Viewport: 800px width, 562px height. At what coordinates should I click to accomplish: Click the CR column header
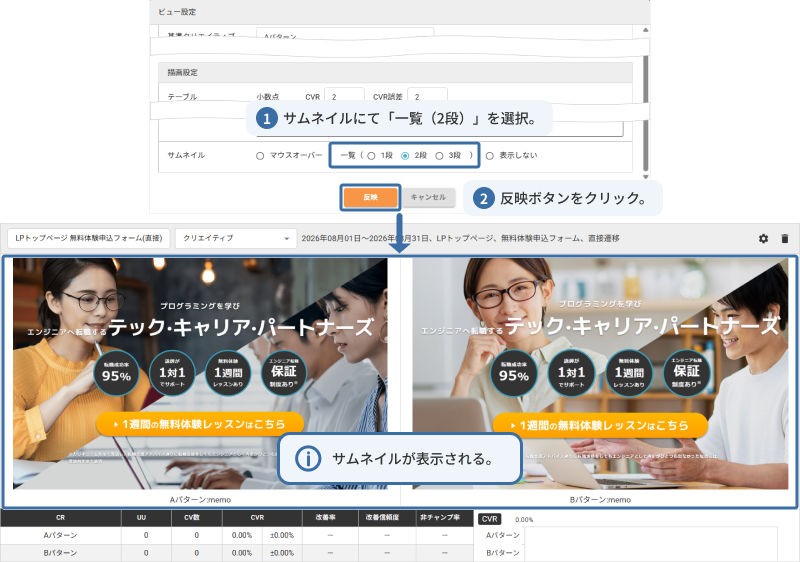(x=61, y=518)
